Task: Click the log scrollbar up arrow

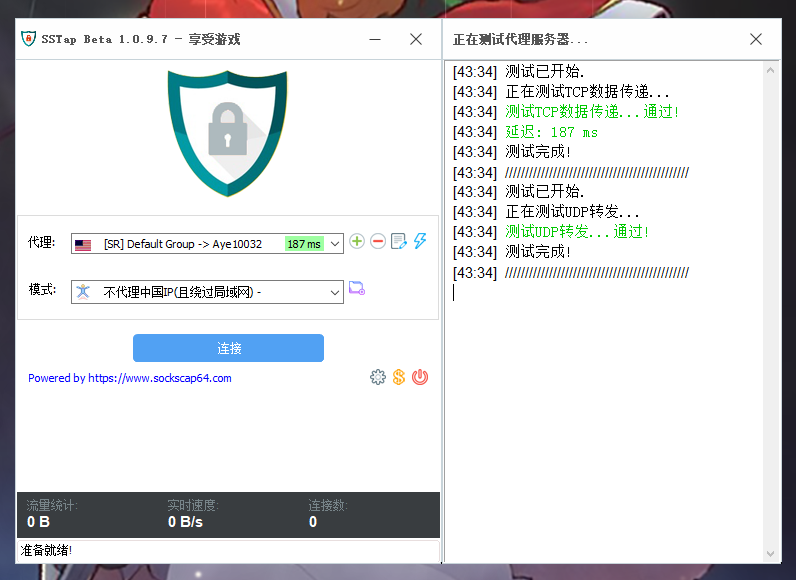Action: tap(771, 70)
